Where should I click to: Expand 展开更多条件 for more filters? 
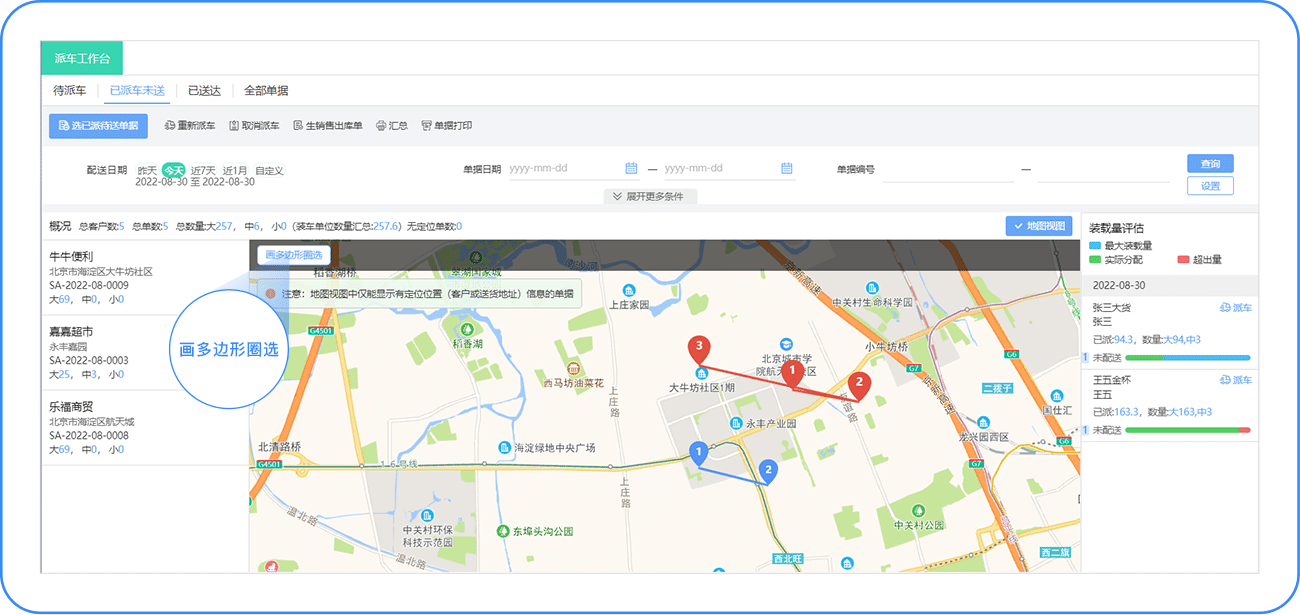[x=650, y=196]
